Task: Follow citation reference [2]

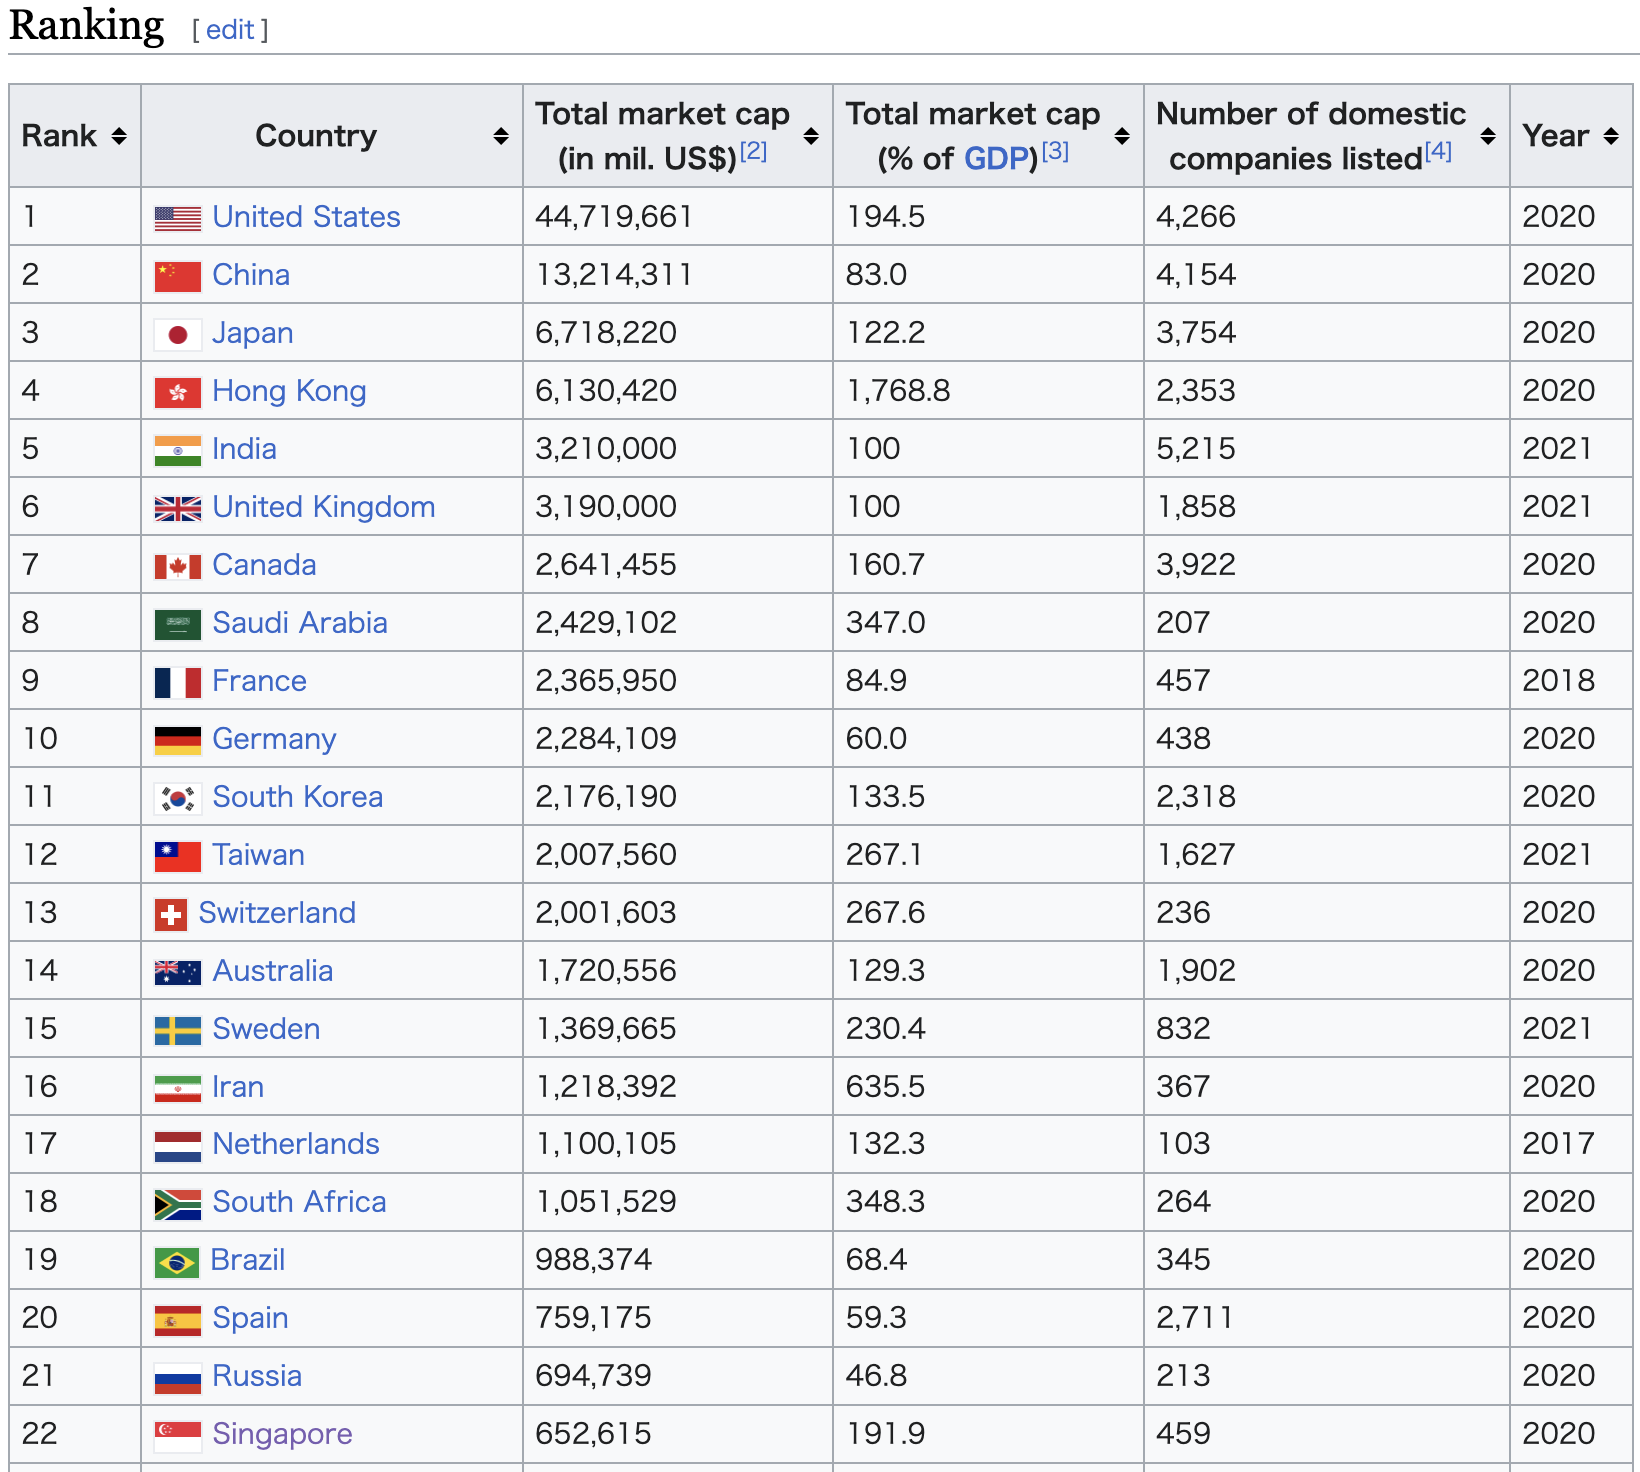Action: point(753,151)
